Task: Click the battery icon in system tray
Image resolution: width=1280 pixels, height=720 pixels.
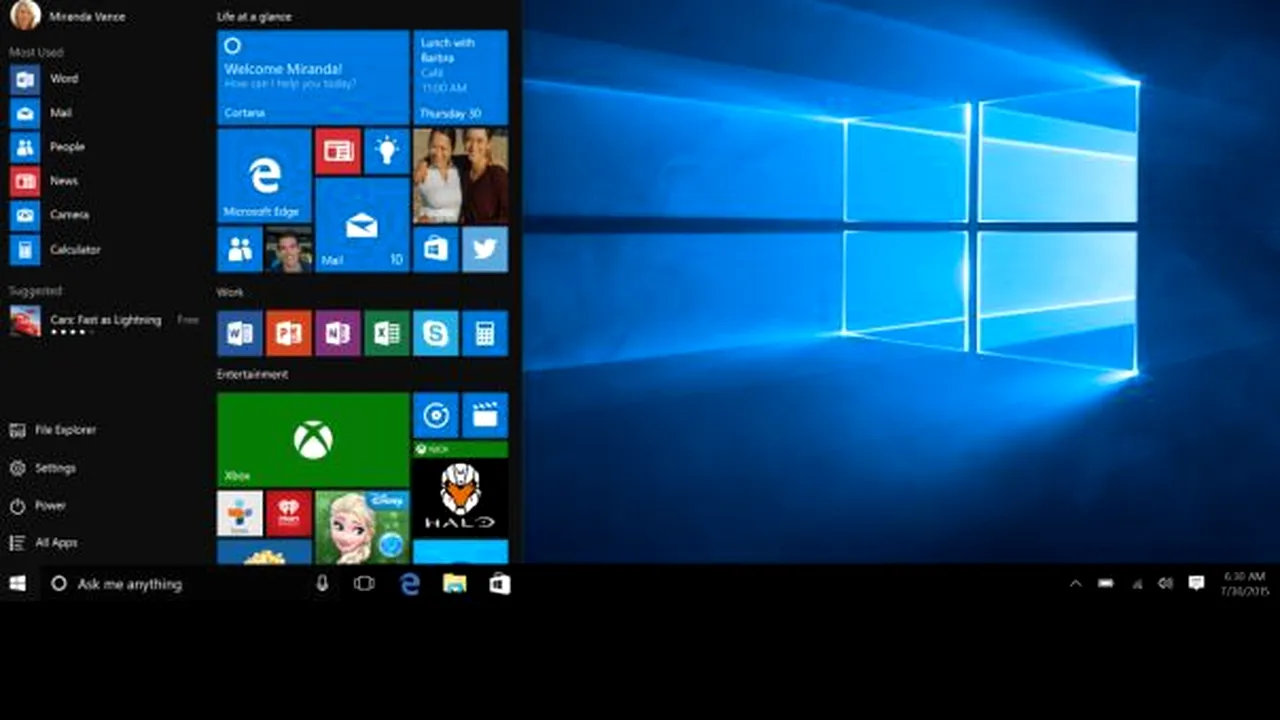Action: pyautogui.click(x=1106, y=584)
